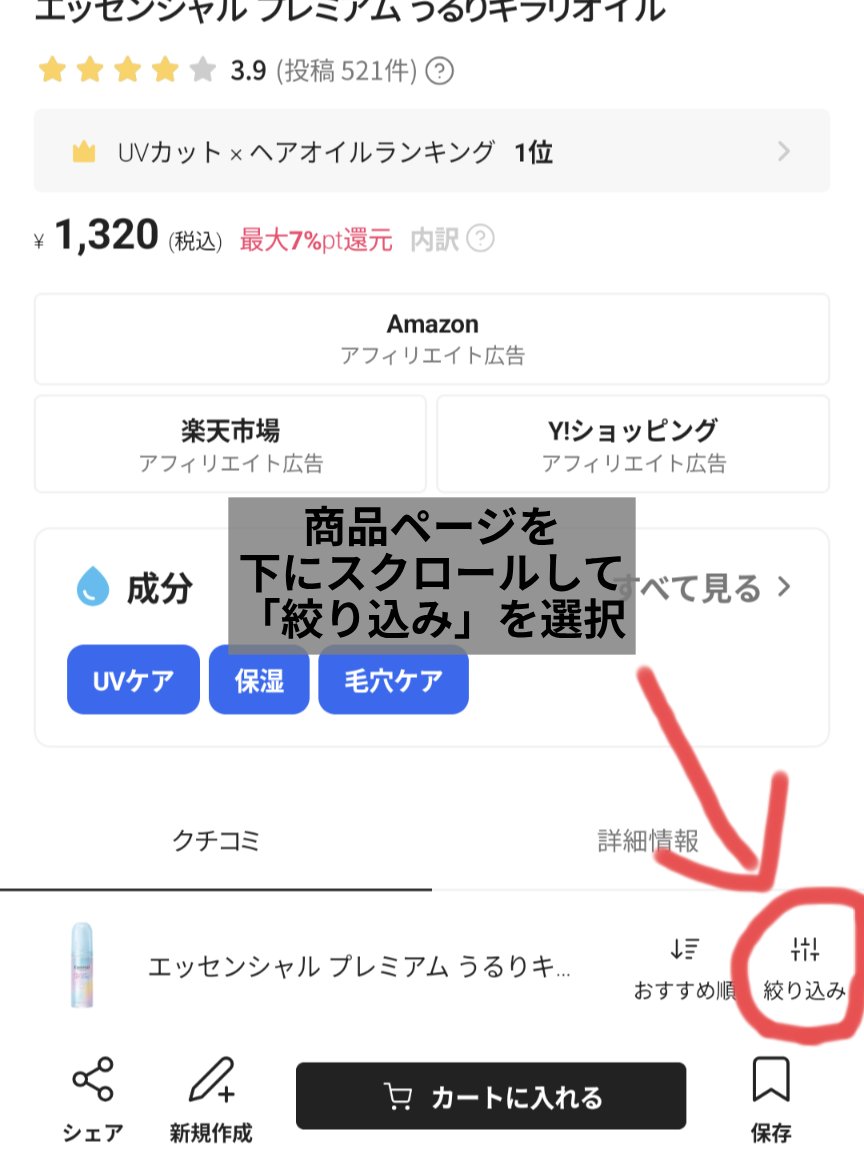This screenshot has height=1152, width=864.
Task: Switch to 詳細情報 tab
Action: tap(648, 841)
